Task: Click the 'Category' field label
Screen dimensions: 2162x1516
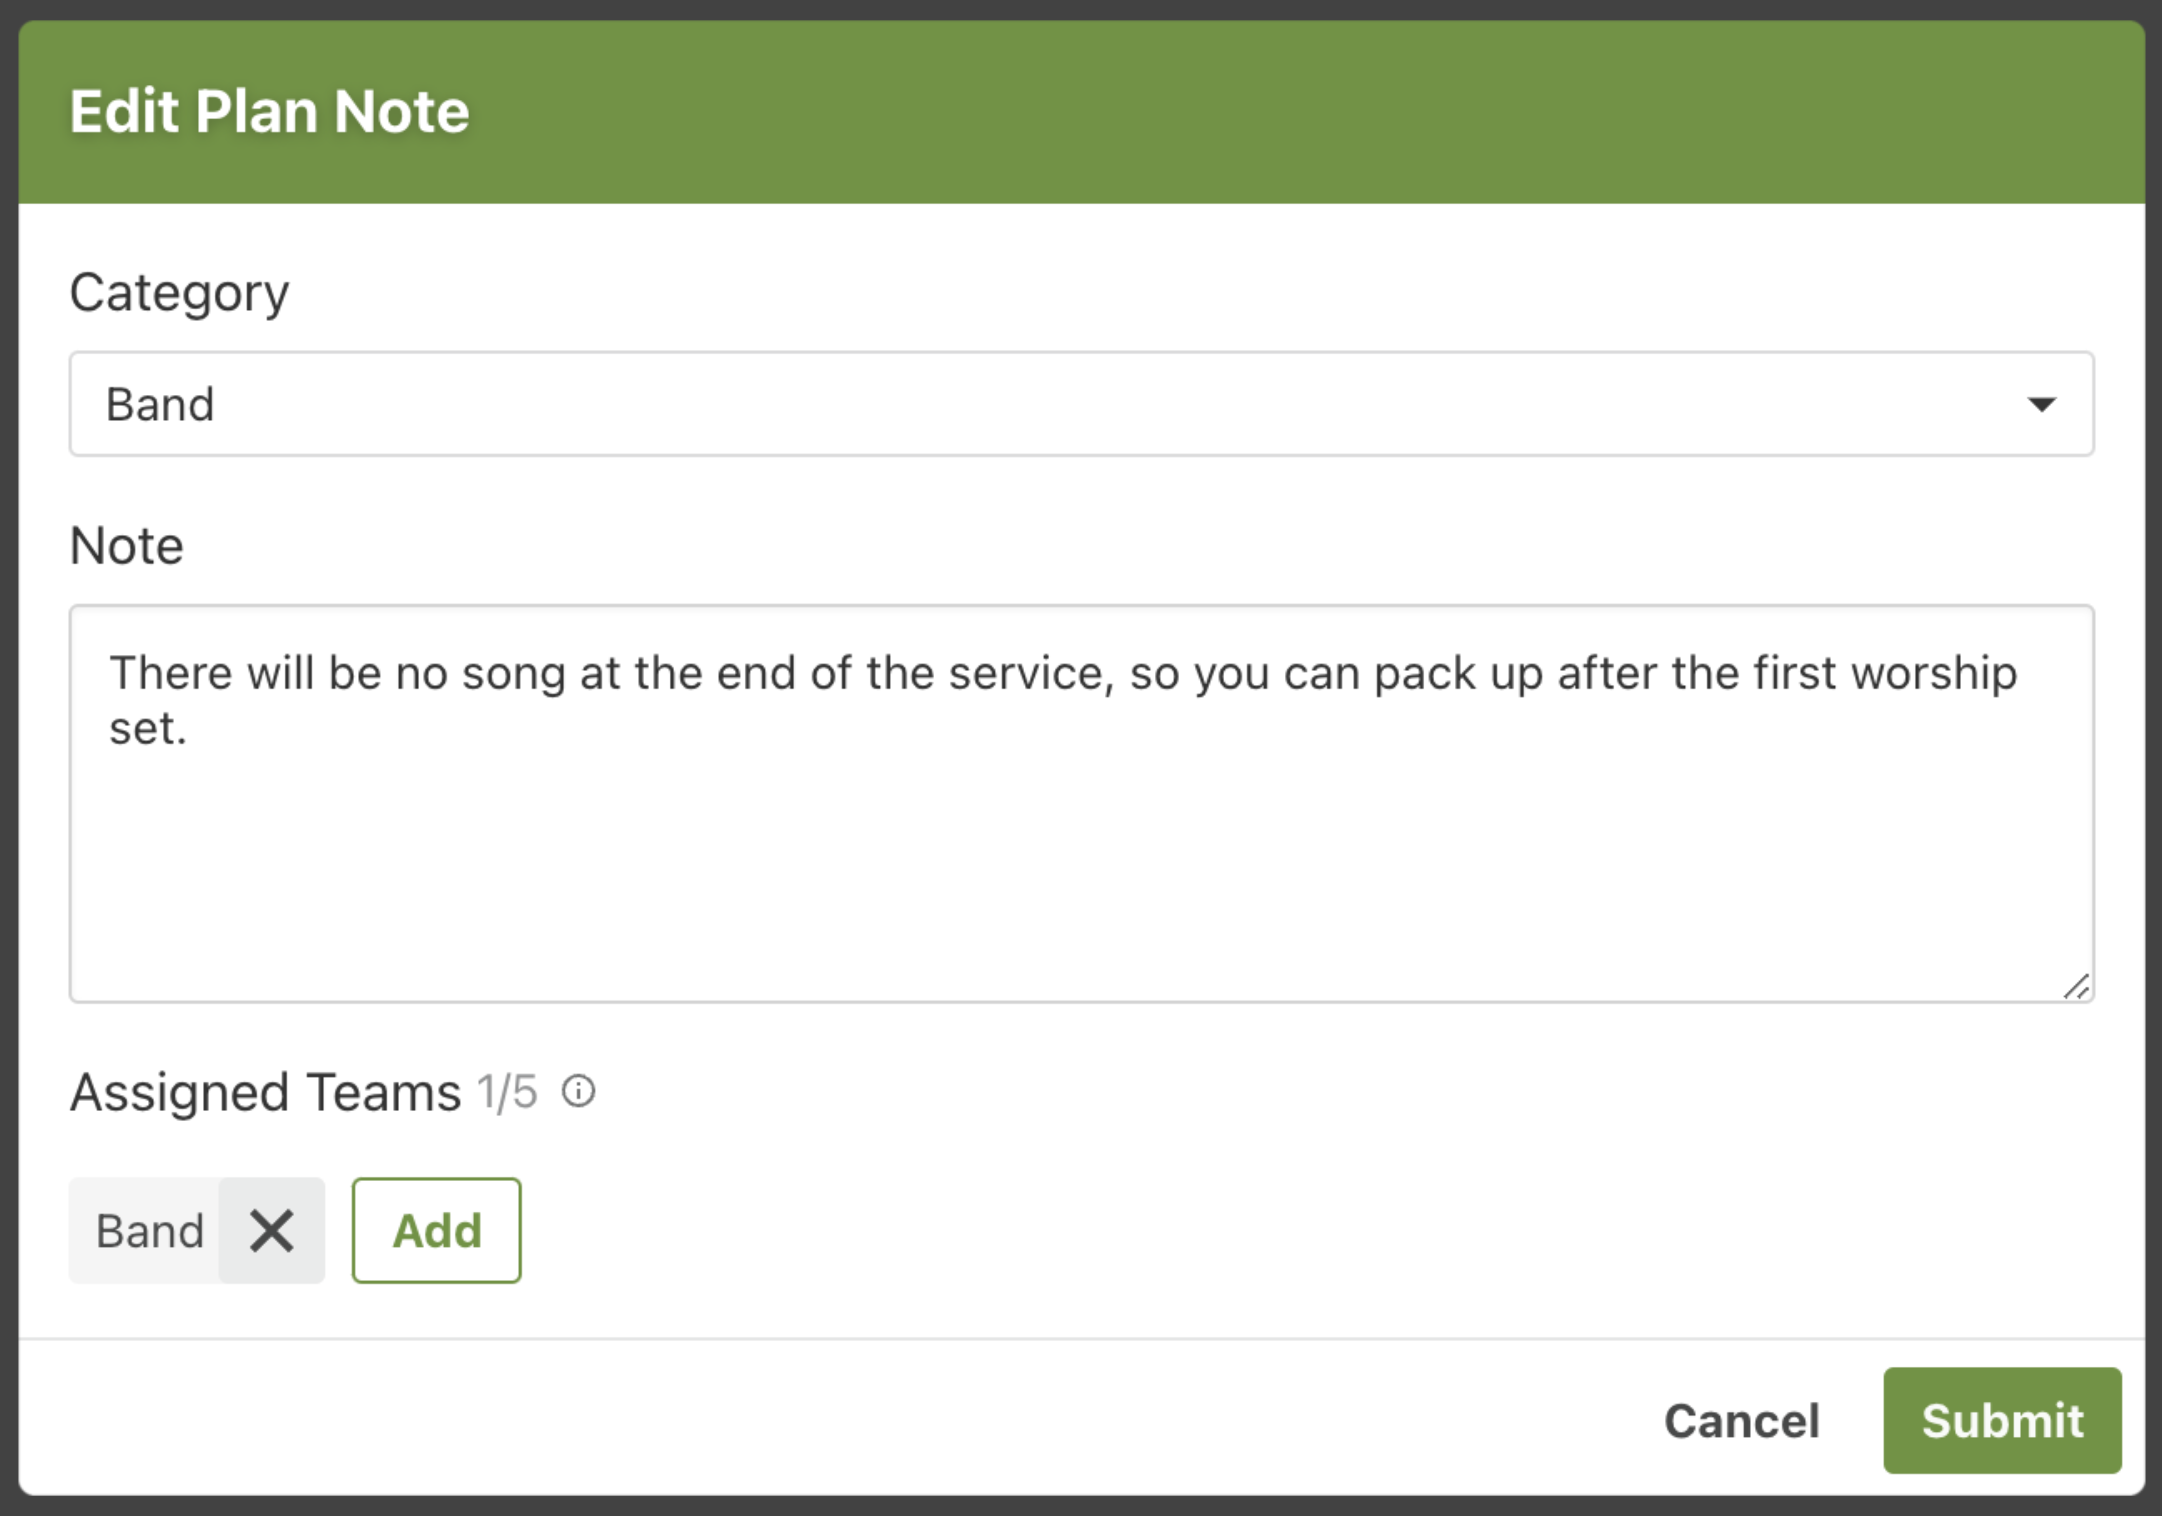Action: 179,293
